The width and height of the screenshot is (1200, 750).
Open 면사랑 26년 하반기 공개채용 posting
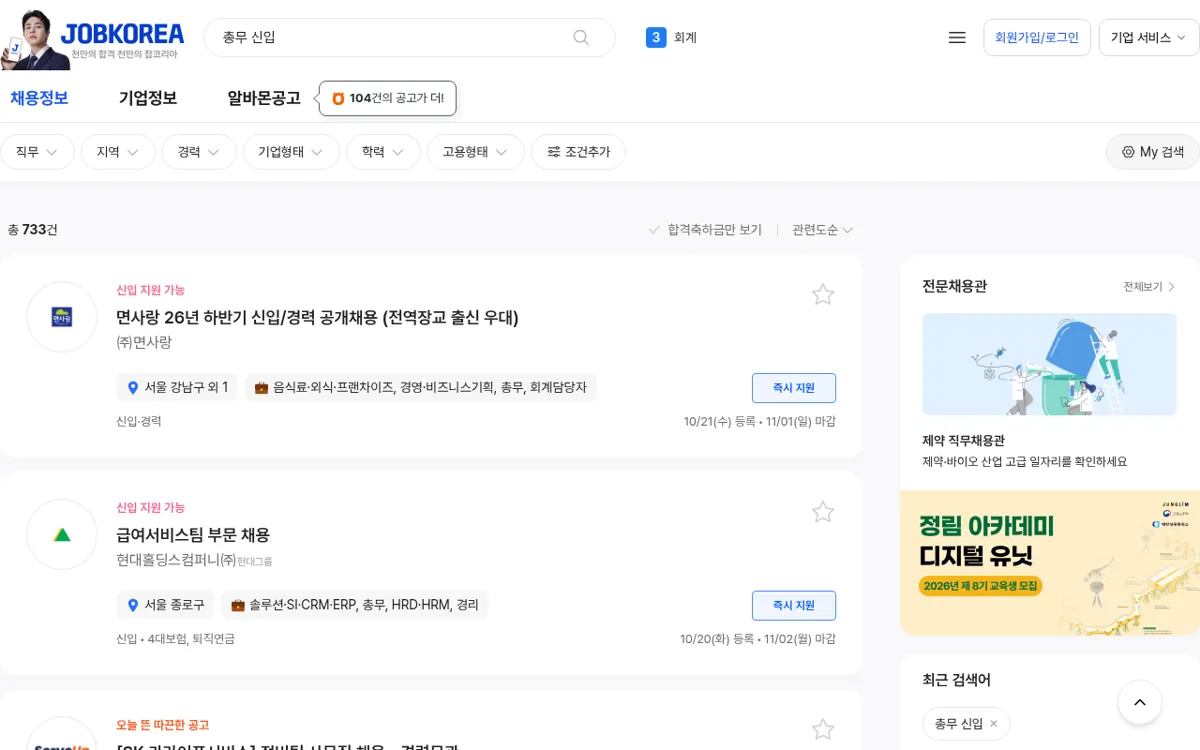(x=317, y=318)
